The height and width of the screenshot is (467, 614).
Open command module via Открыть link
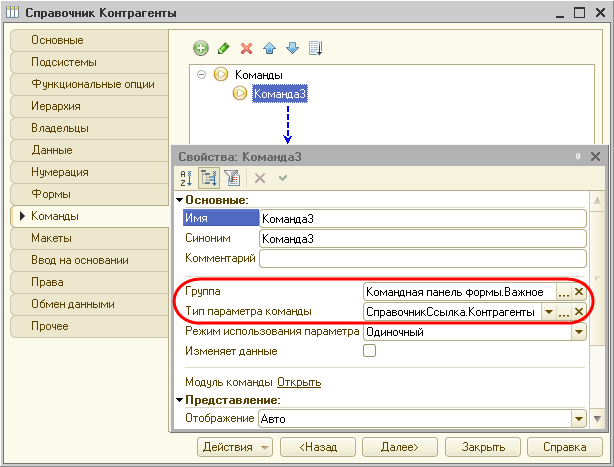(299, 382)
